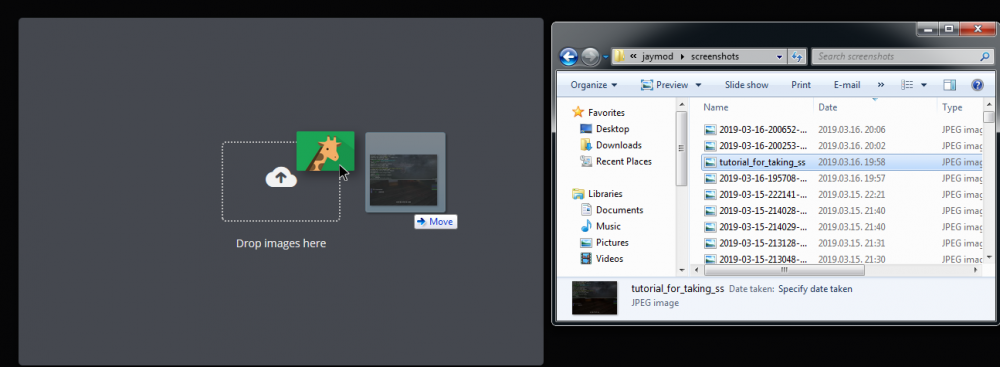
Task: Click the green giraffe image icon
Action: coord(325,151)
